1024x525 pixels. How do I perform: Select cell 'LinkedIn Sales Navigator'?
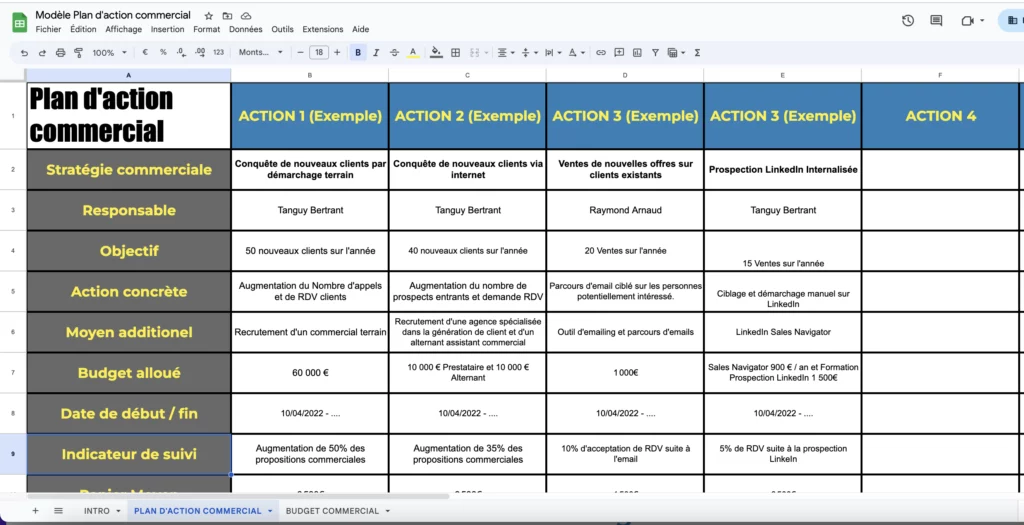click(782, 332)
